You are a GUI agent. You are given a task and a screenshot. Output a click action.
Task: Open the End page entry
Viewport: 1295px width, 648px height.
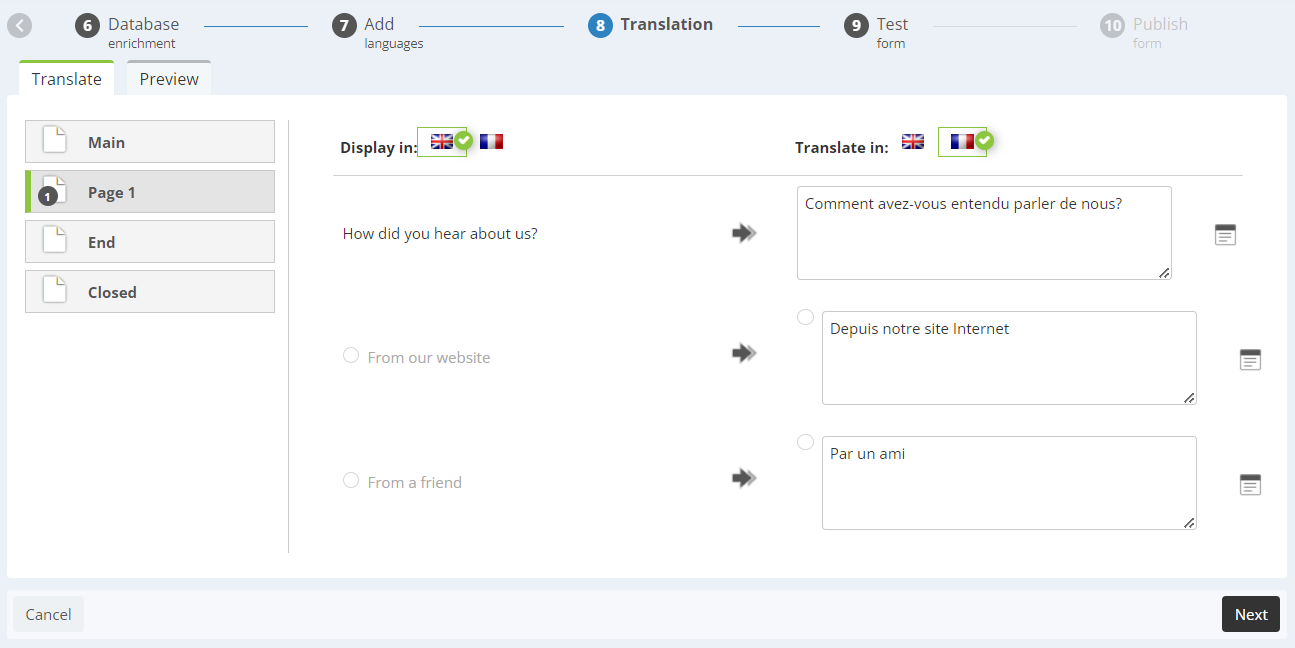(150, 242)
